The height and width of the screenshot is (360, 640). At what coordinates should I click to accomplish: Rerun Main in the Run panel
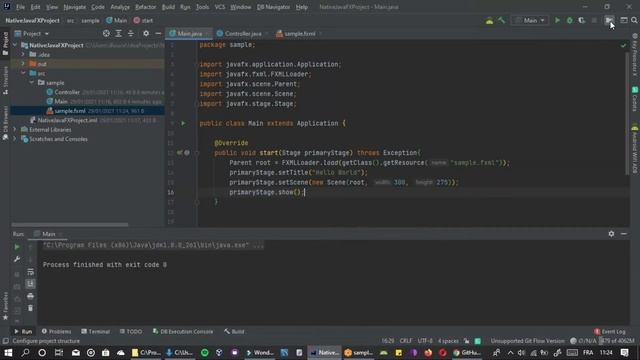17,247
